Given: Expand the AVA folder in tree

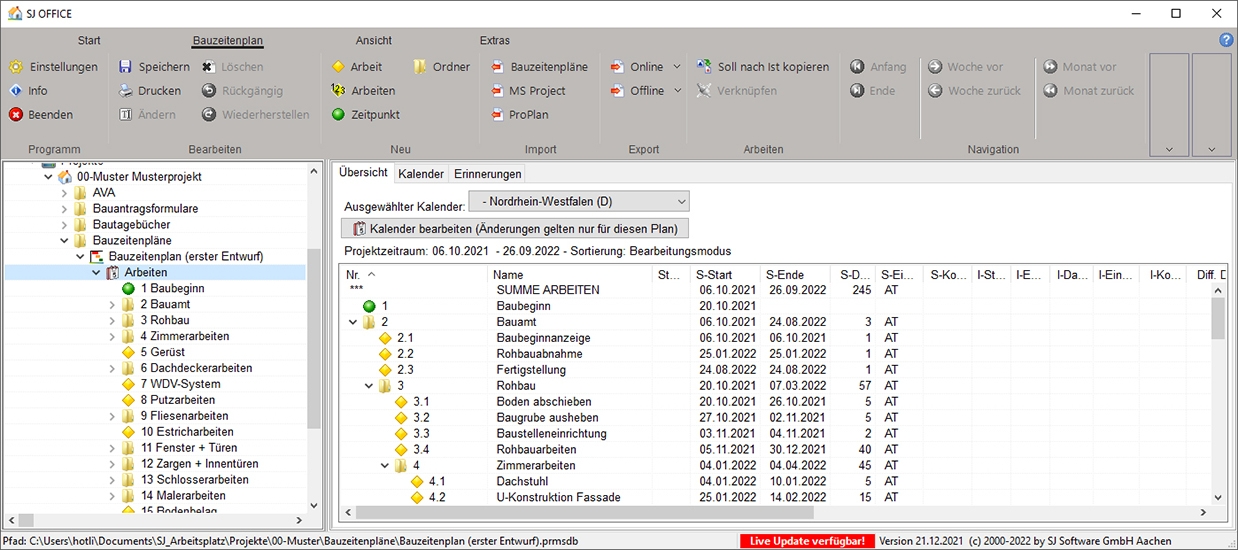Looking at the screenshot, I should (x=64, y=193).
